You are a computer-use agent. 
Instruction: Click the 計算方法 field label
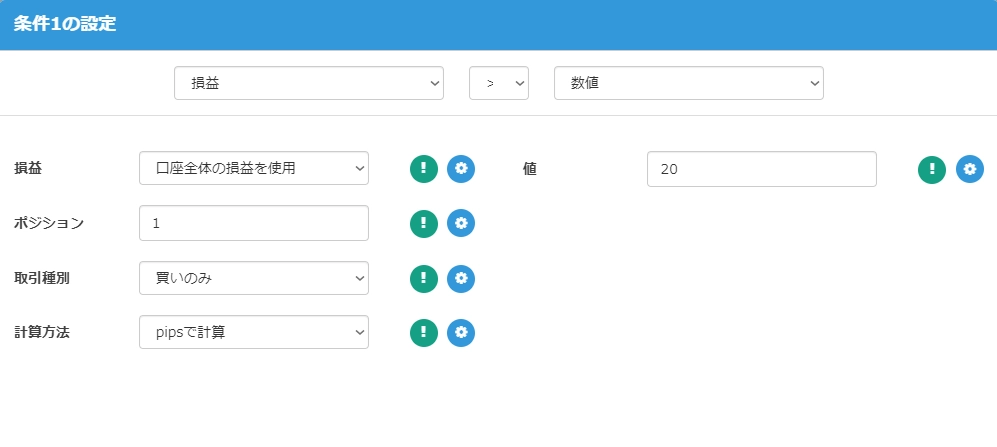tap(42, 333)
